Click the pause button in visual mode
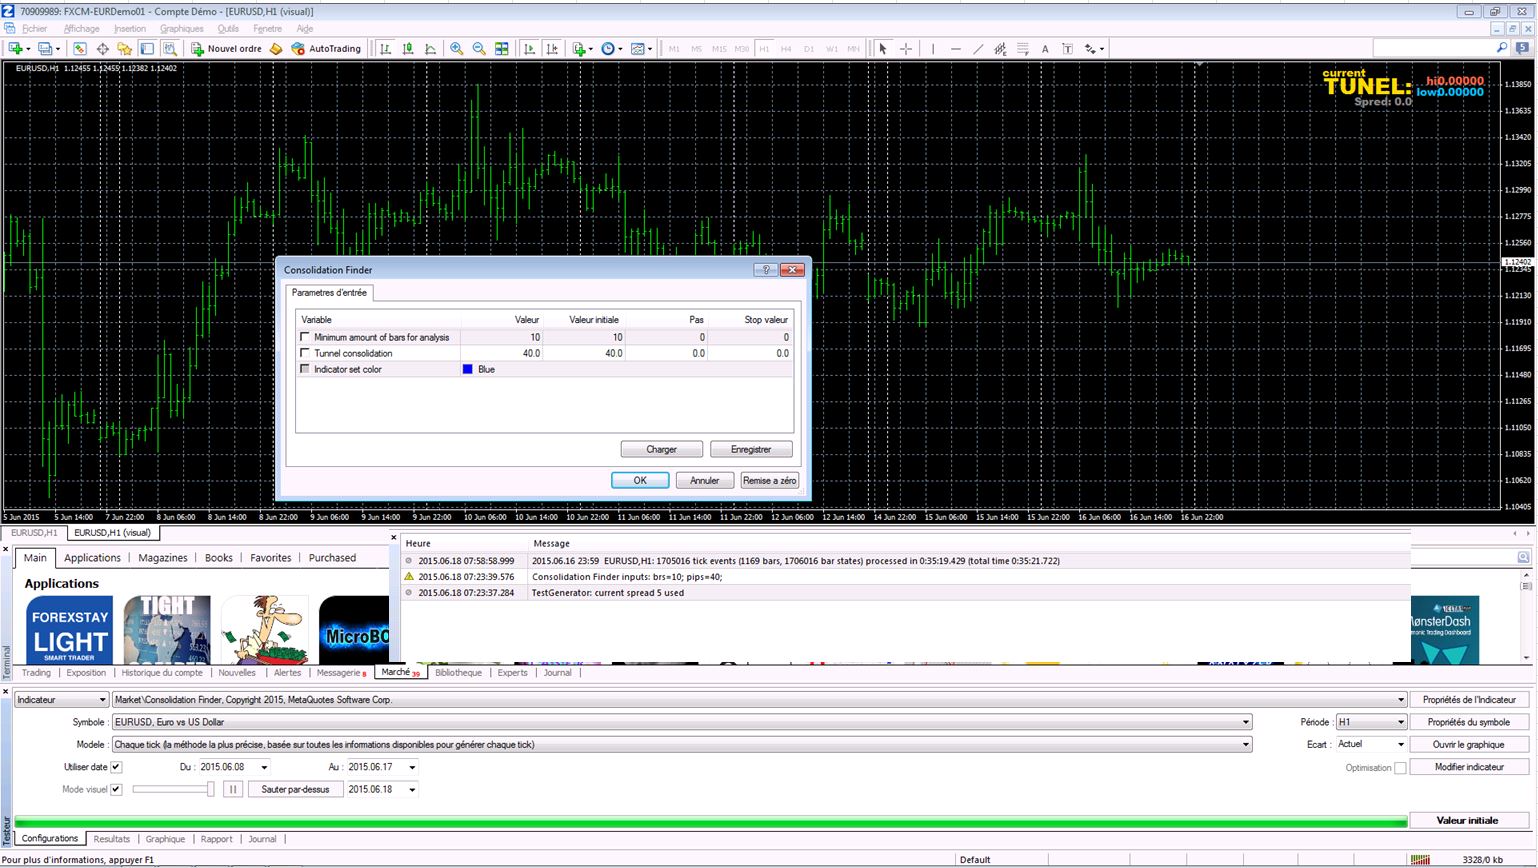 pos(232,789)
